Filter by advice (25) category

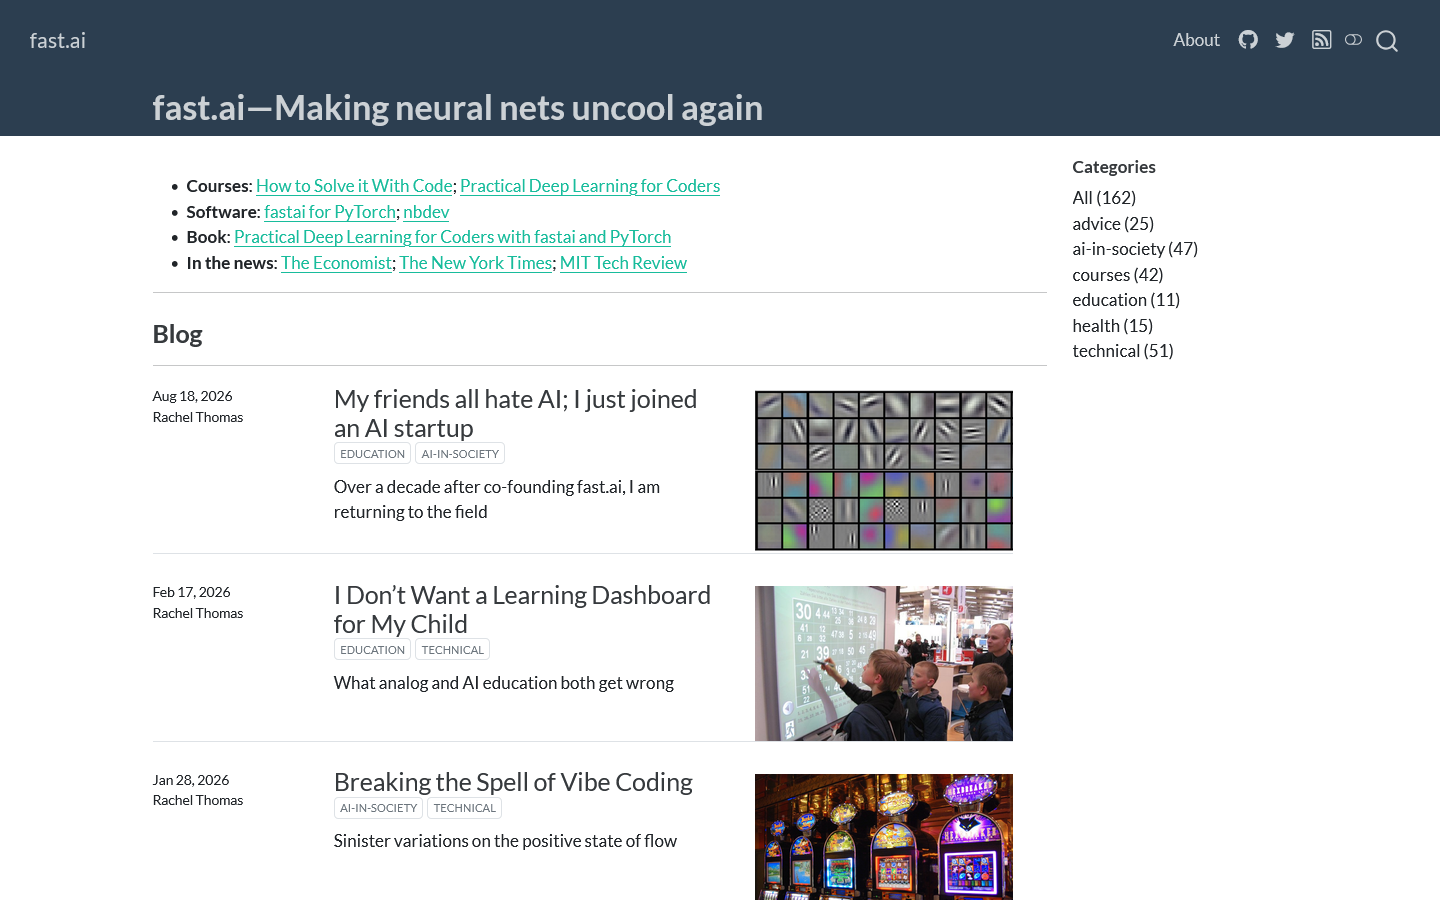click(1113, 224)
